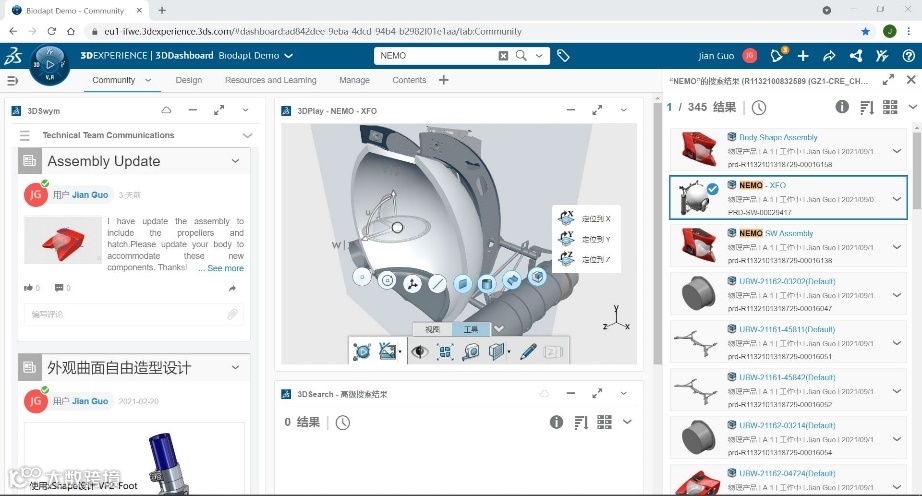Click the sort icon in search results panel
Screen dimensions: 922x496
(867, 108)
